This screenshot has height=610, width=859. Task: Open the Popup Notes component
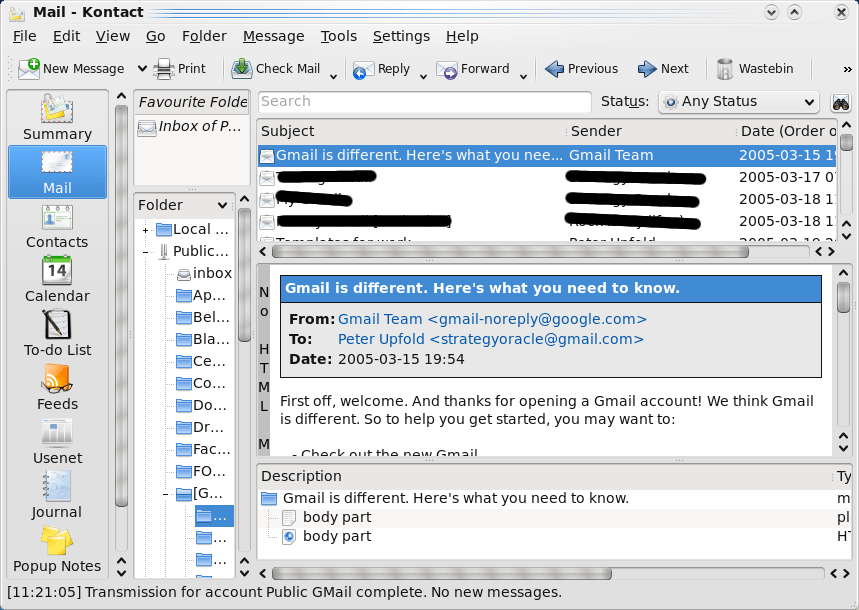click(x=57, y=550)
